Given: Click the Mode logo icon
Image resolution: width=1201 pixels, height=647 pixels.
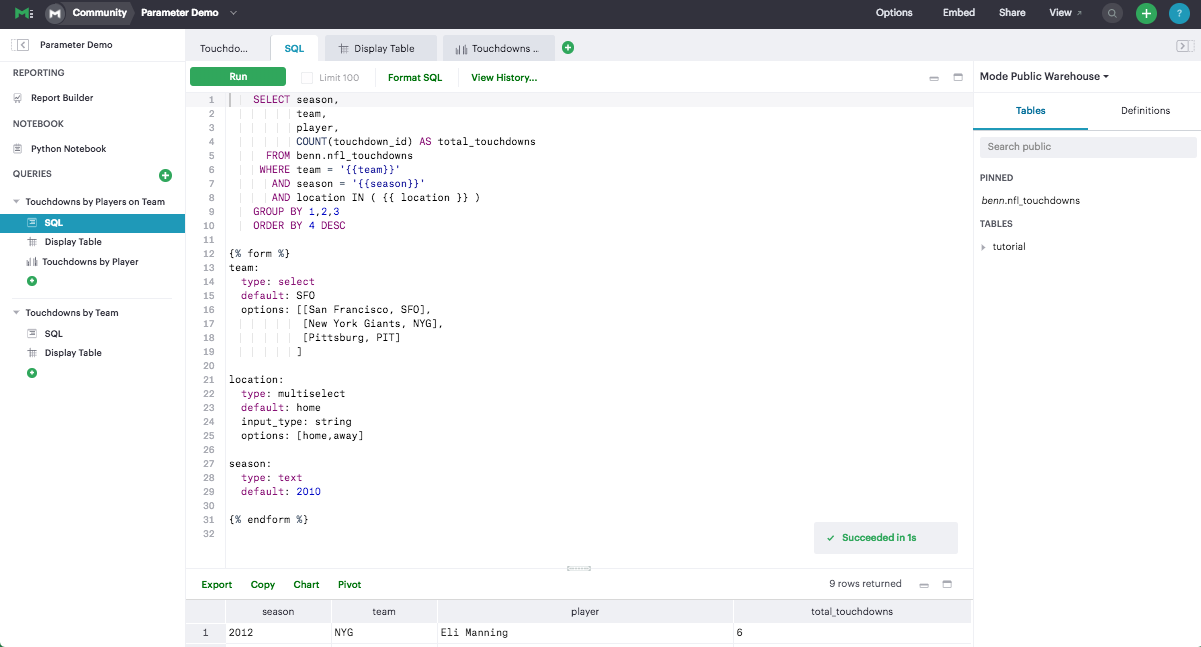Looking at the screenshot, I should tap(24, 13).
